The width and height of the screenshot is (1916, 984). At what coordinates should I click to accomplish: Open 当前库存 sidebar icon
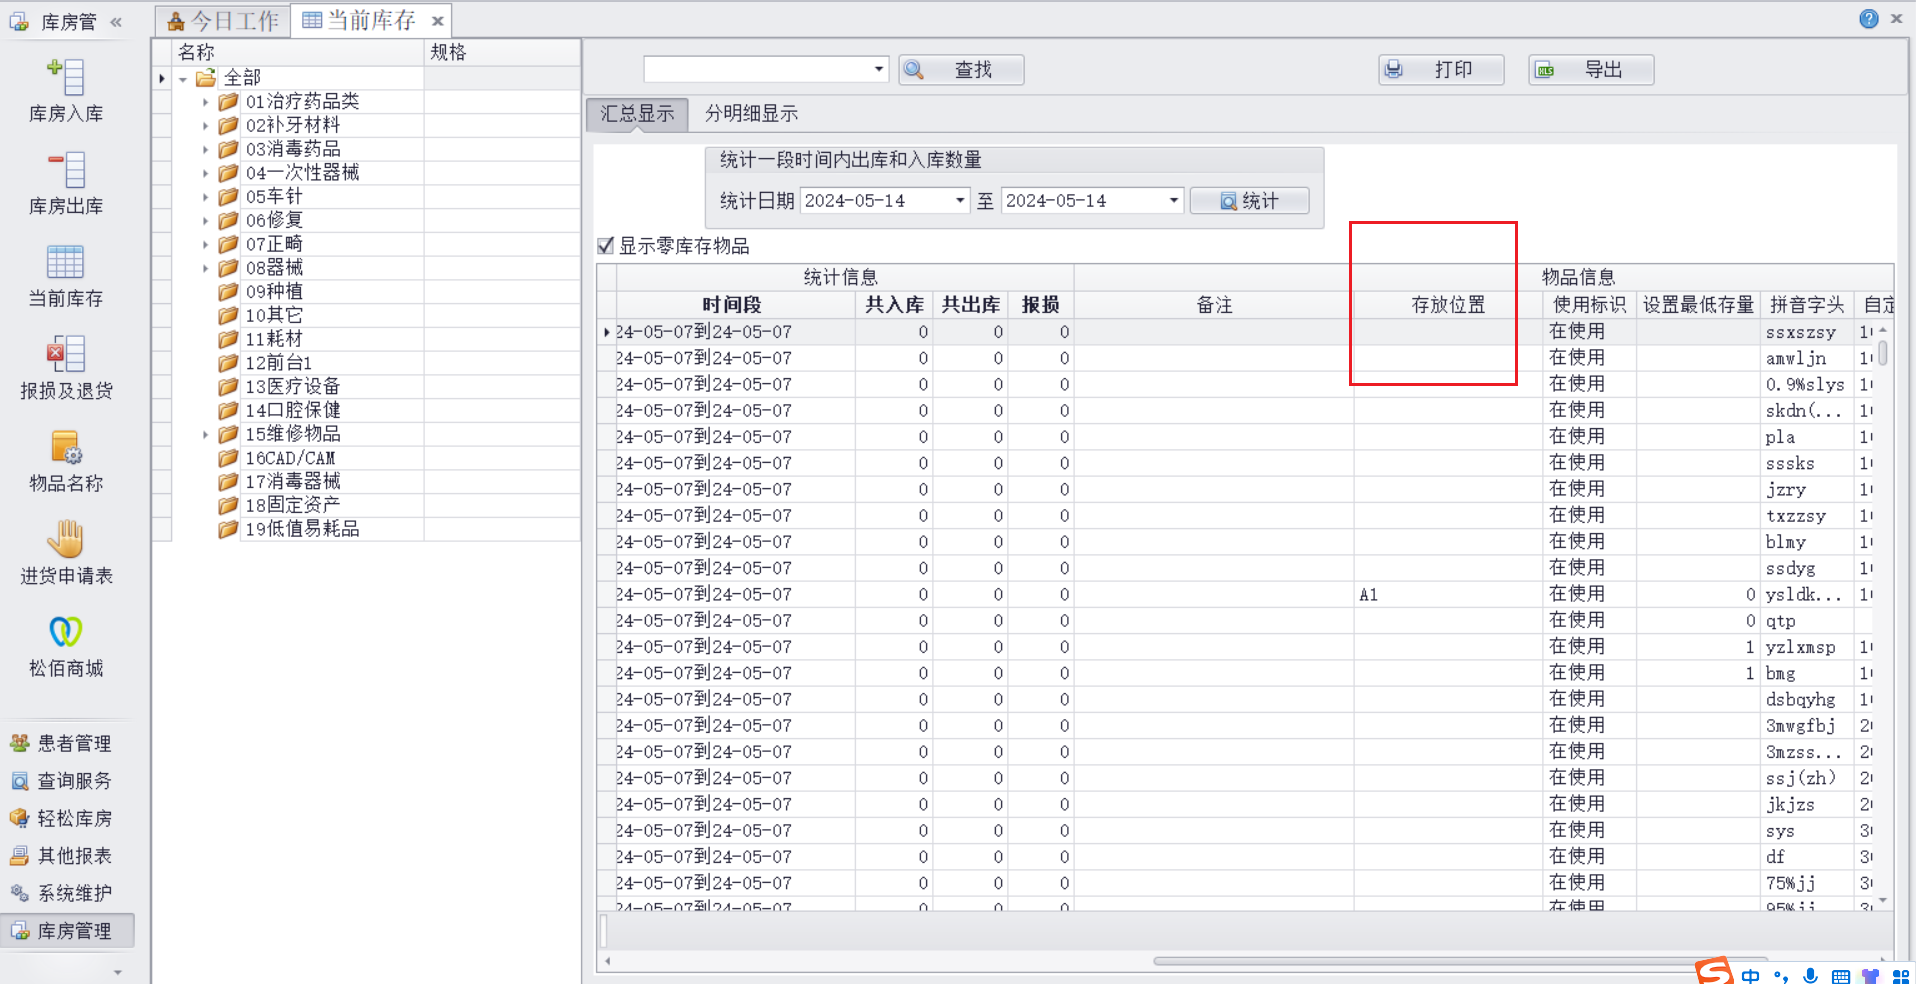pyautogui.click(x=66, y=263)
